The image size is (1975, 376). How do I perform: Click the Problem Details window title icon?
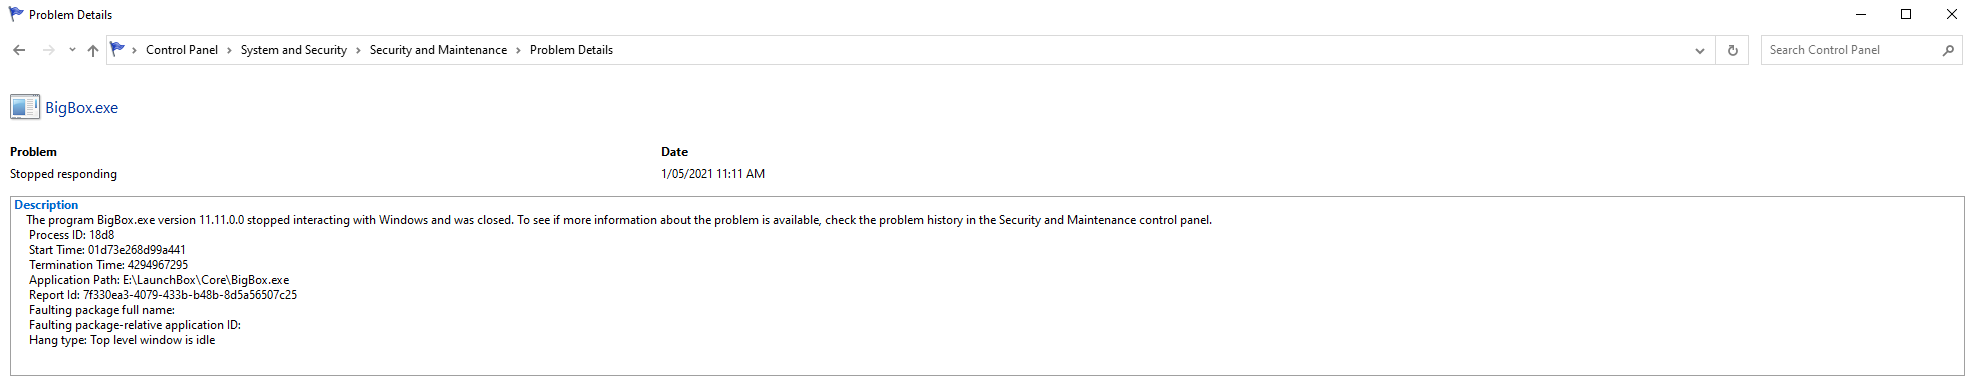coord(16,14)
